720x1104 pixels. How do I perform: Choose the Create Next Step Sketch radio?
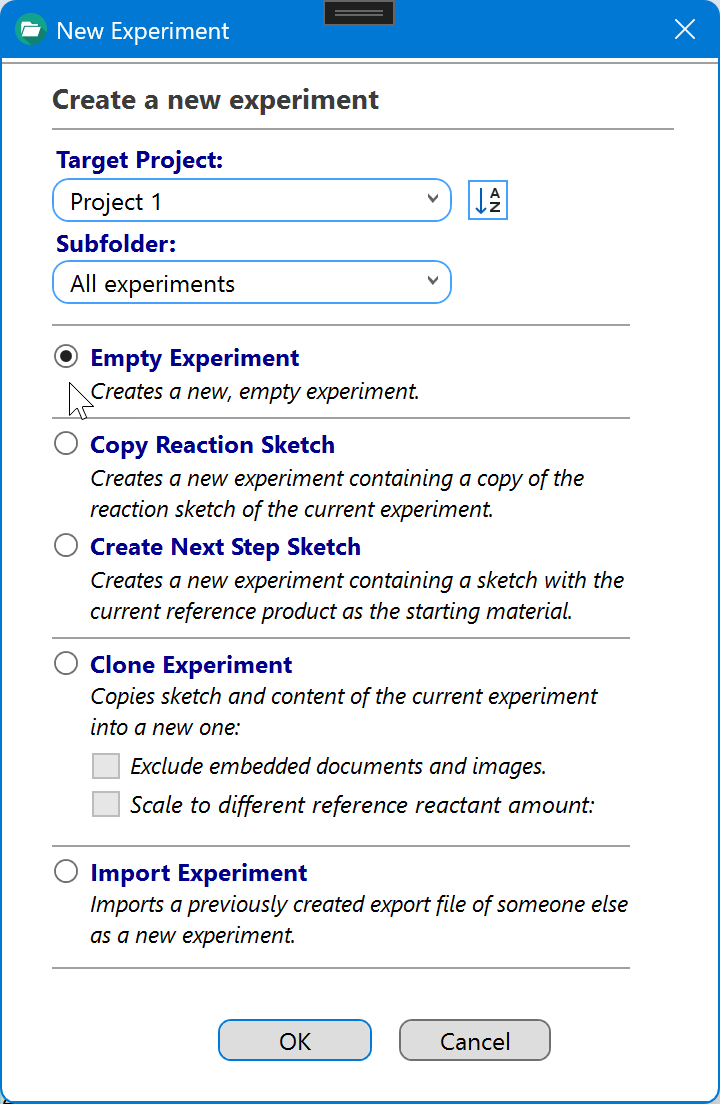pyautogui.click(x=66, y=546)
